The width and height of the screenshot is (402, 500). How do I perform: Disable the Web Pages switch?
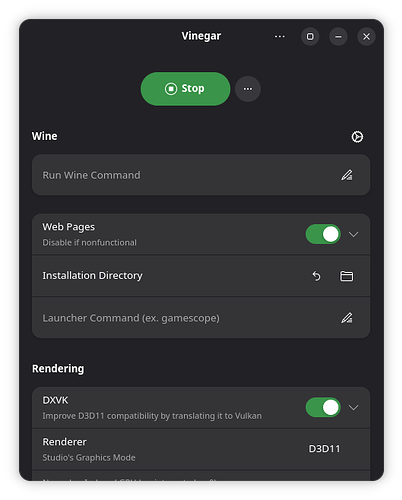[x=323, y=234]
